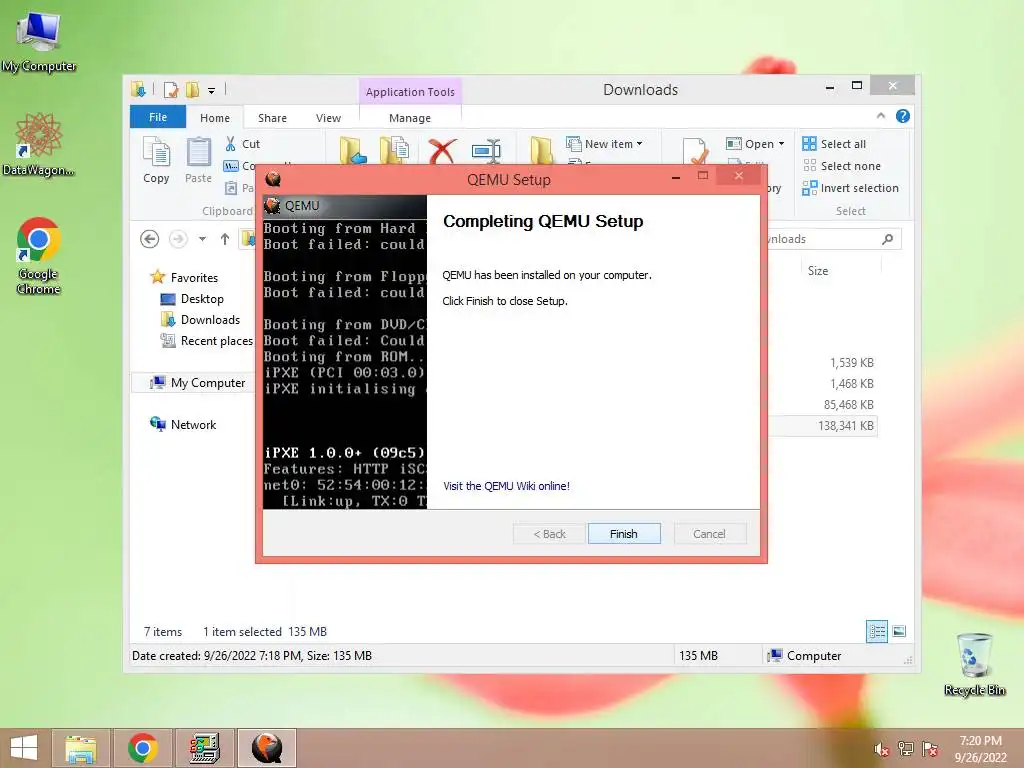Switch to the Home ribbon tab

[215, 118]
